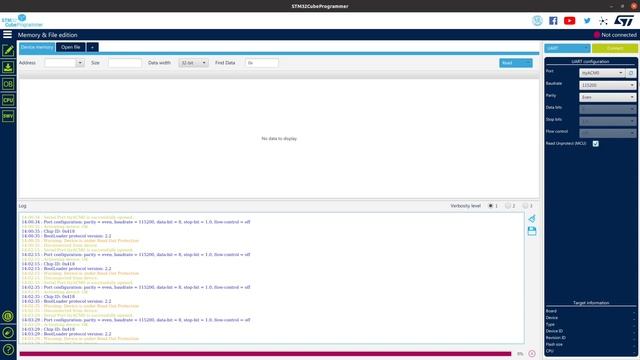Open the hamburger main menu

pyautogui.click(x=7, y=34)
